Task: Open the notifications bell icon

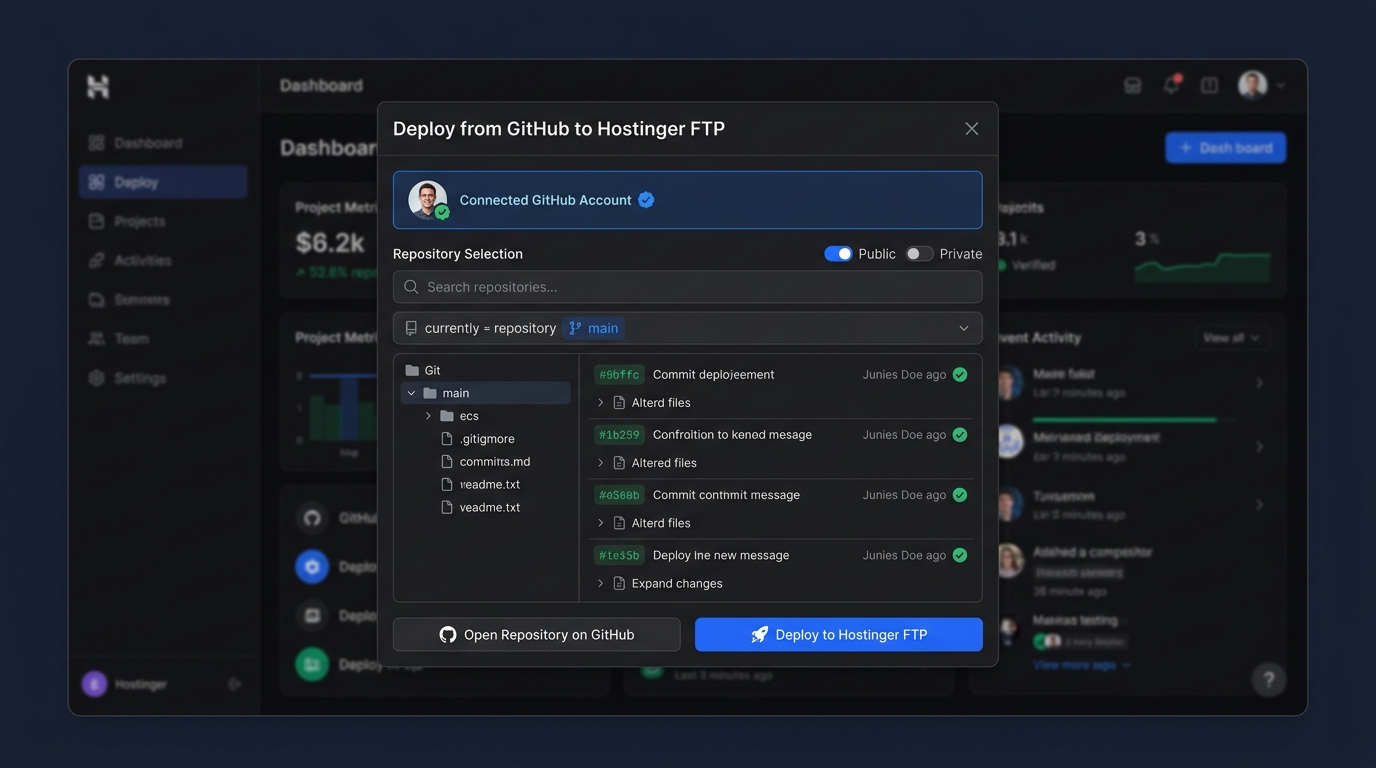Action: (1171, 85)
